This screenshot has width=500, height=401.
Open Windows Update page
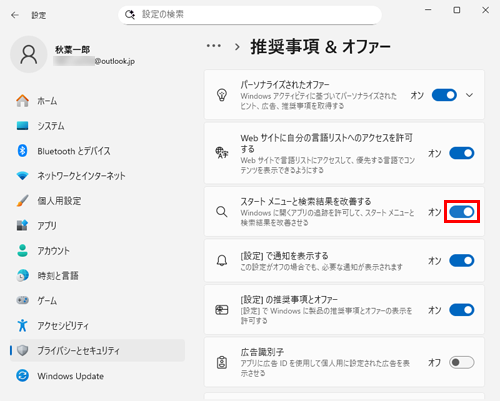pyautogui.click(x=97, y=376)
